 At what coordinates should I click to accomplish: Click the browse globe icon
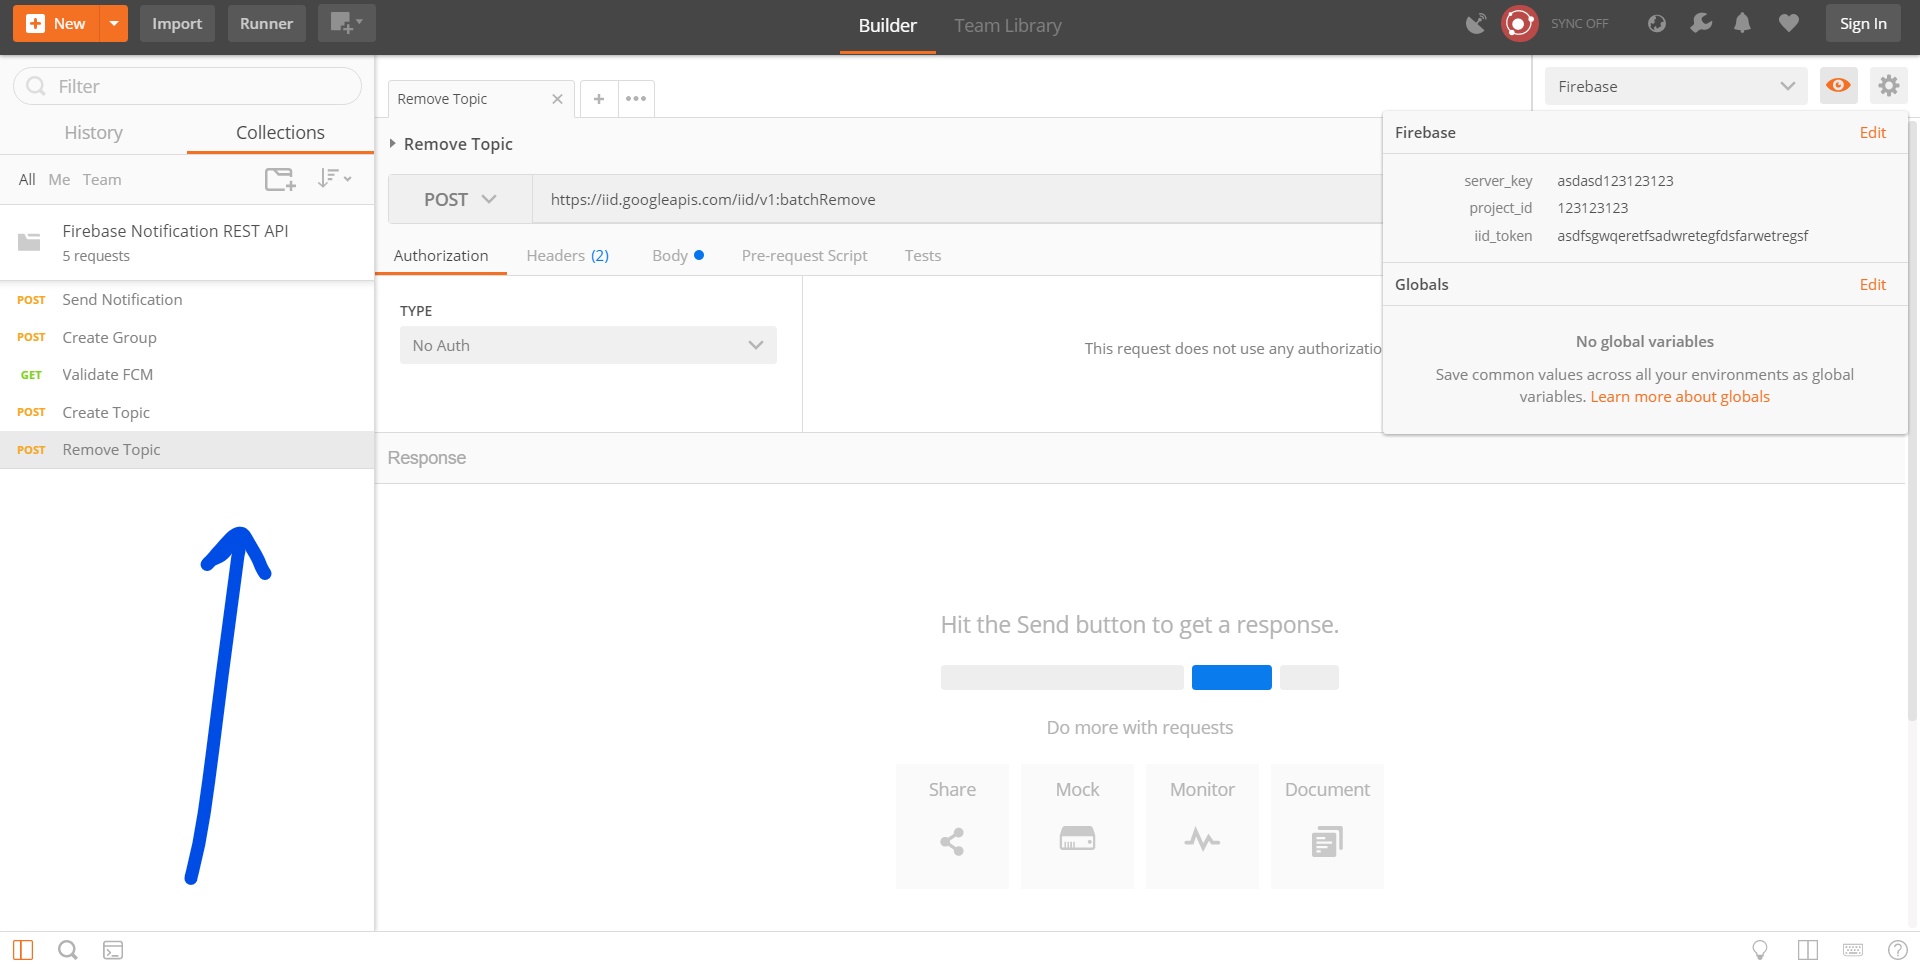(x=1657, y=23)
